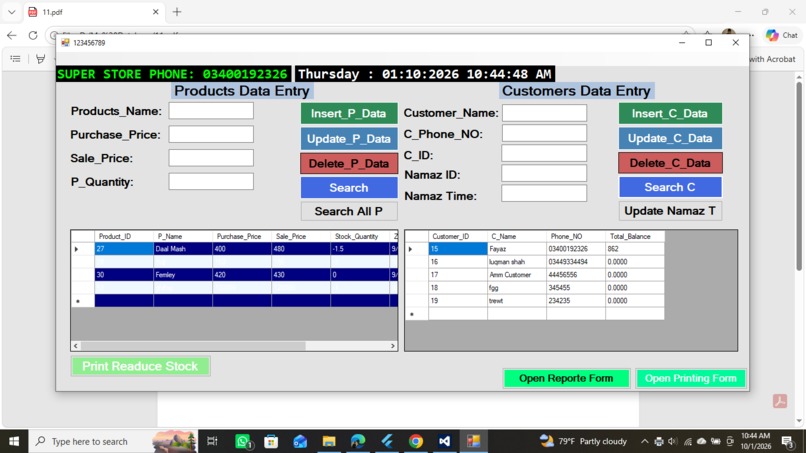Screen dimensions: 806x453
Task: Show hidden system tray icons
Action: point(645,441)
